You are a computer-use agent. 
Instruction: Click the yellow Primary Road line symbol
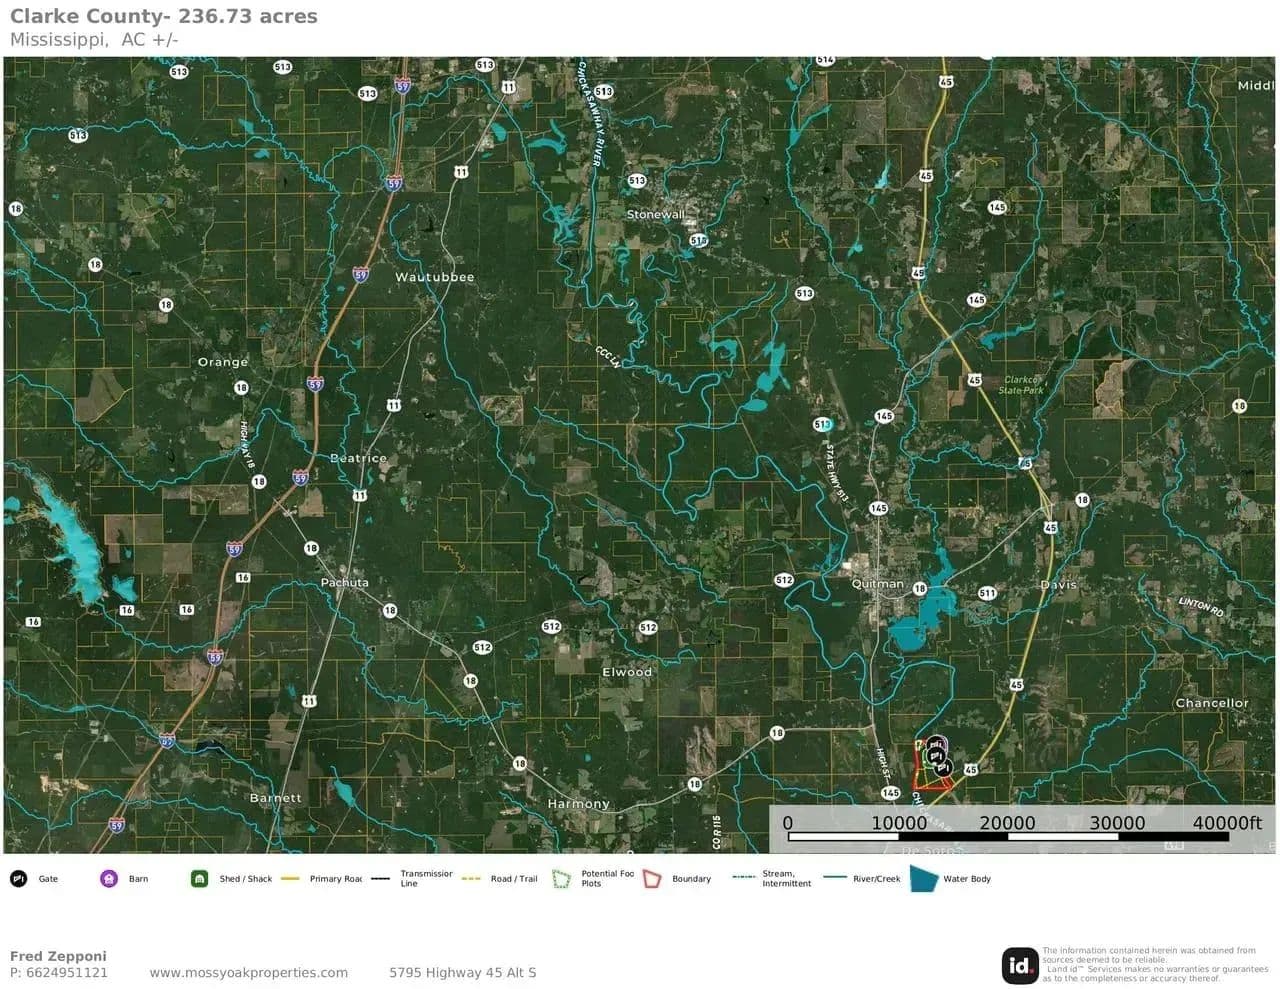pyautogui.click(x=291, y=879)
